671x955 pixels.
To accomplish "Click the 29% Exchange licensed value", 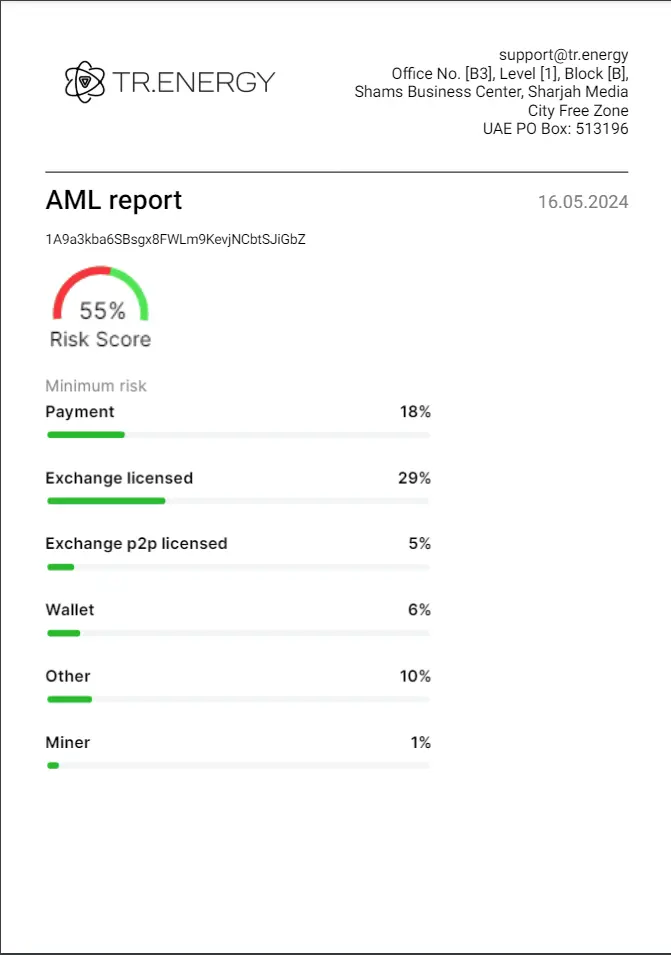I will coord(414,478).
